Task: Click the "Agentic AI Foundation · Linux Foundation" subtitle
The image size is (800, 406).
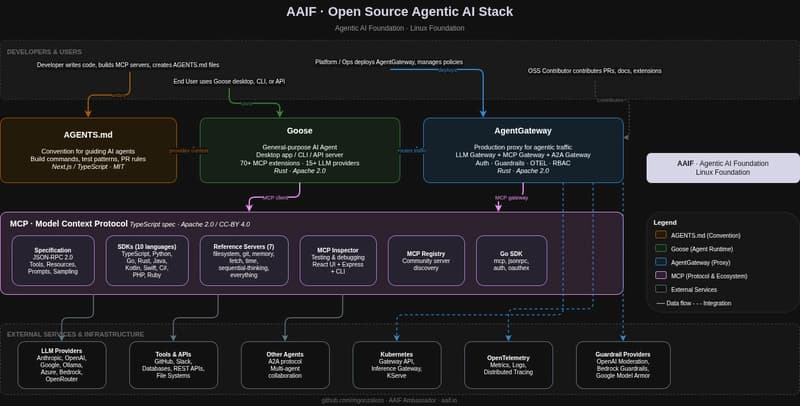Action: click(x=399, y=28)
